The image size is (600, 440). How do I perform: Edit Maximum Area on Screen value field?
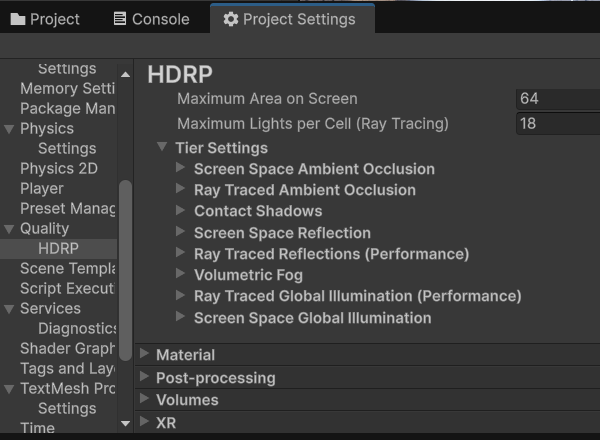pos(557,98)
